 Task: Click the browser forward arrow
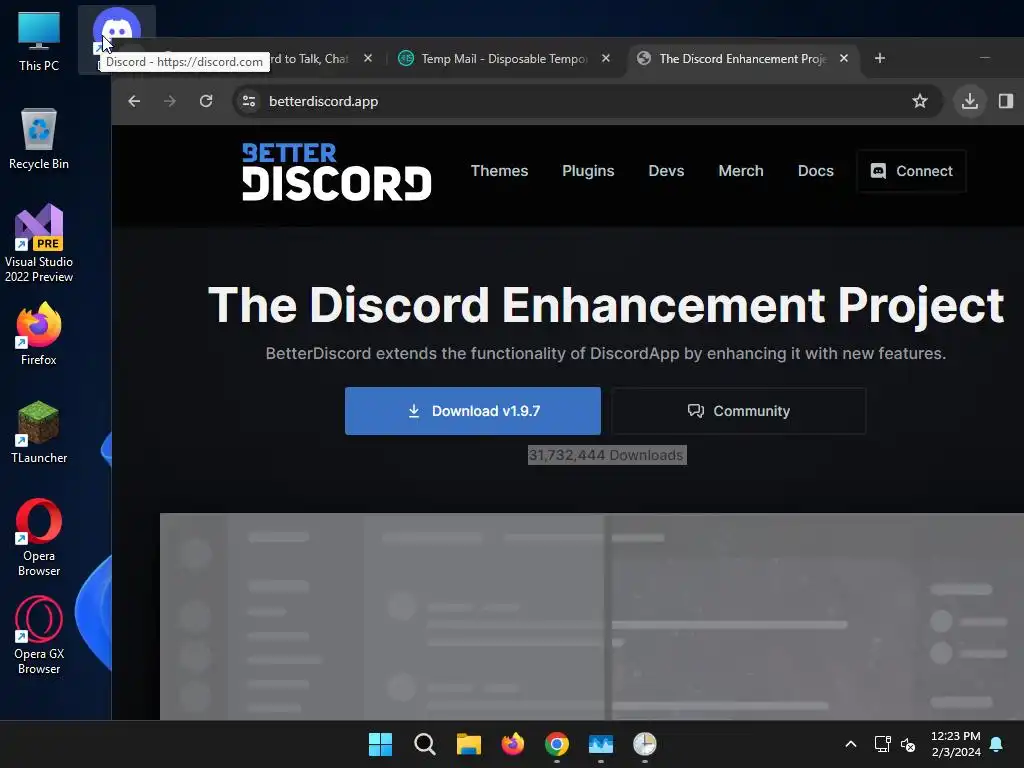click(170, 101)
